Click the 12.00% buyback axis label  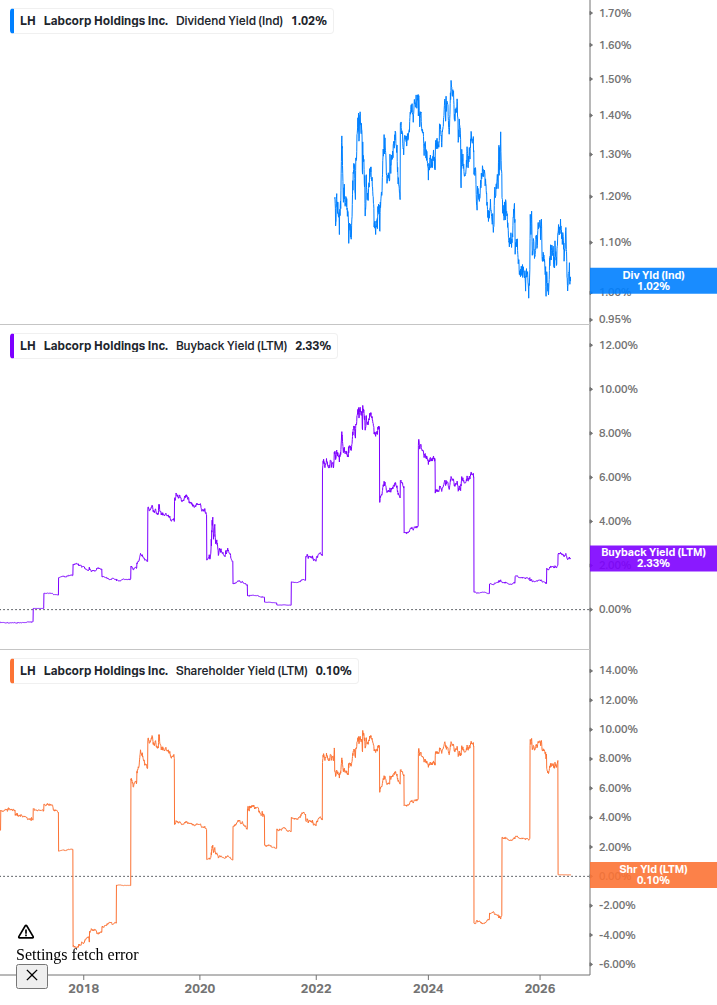tap(618, 345)
